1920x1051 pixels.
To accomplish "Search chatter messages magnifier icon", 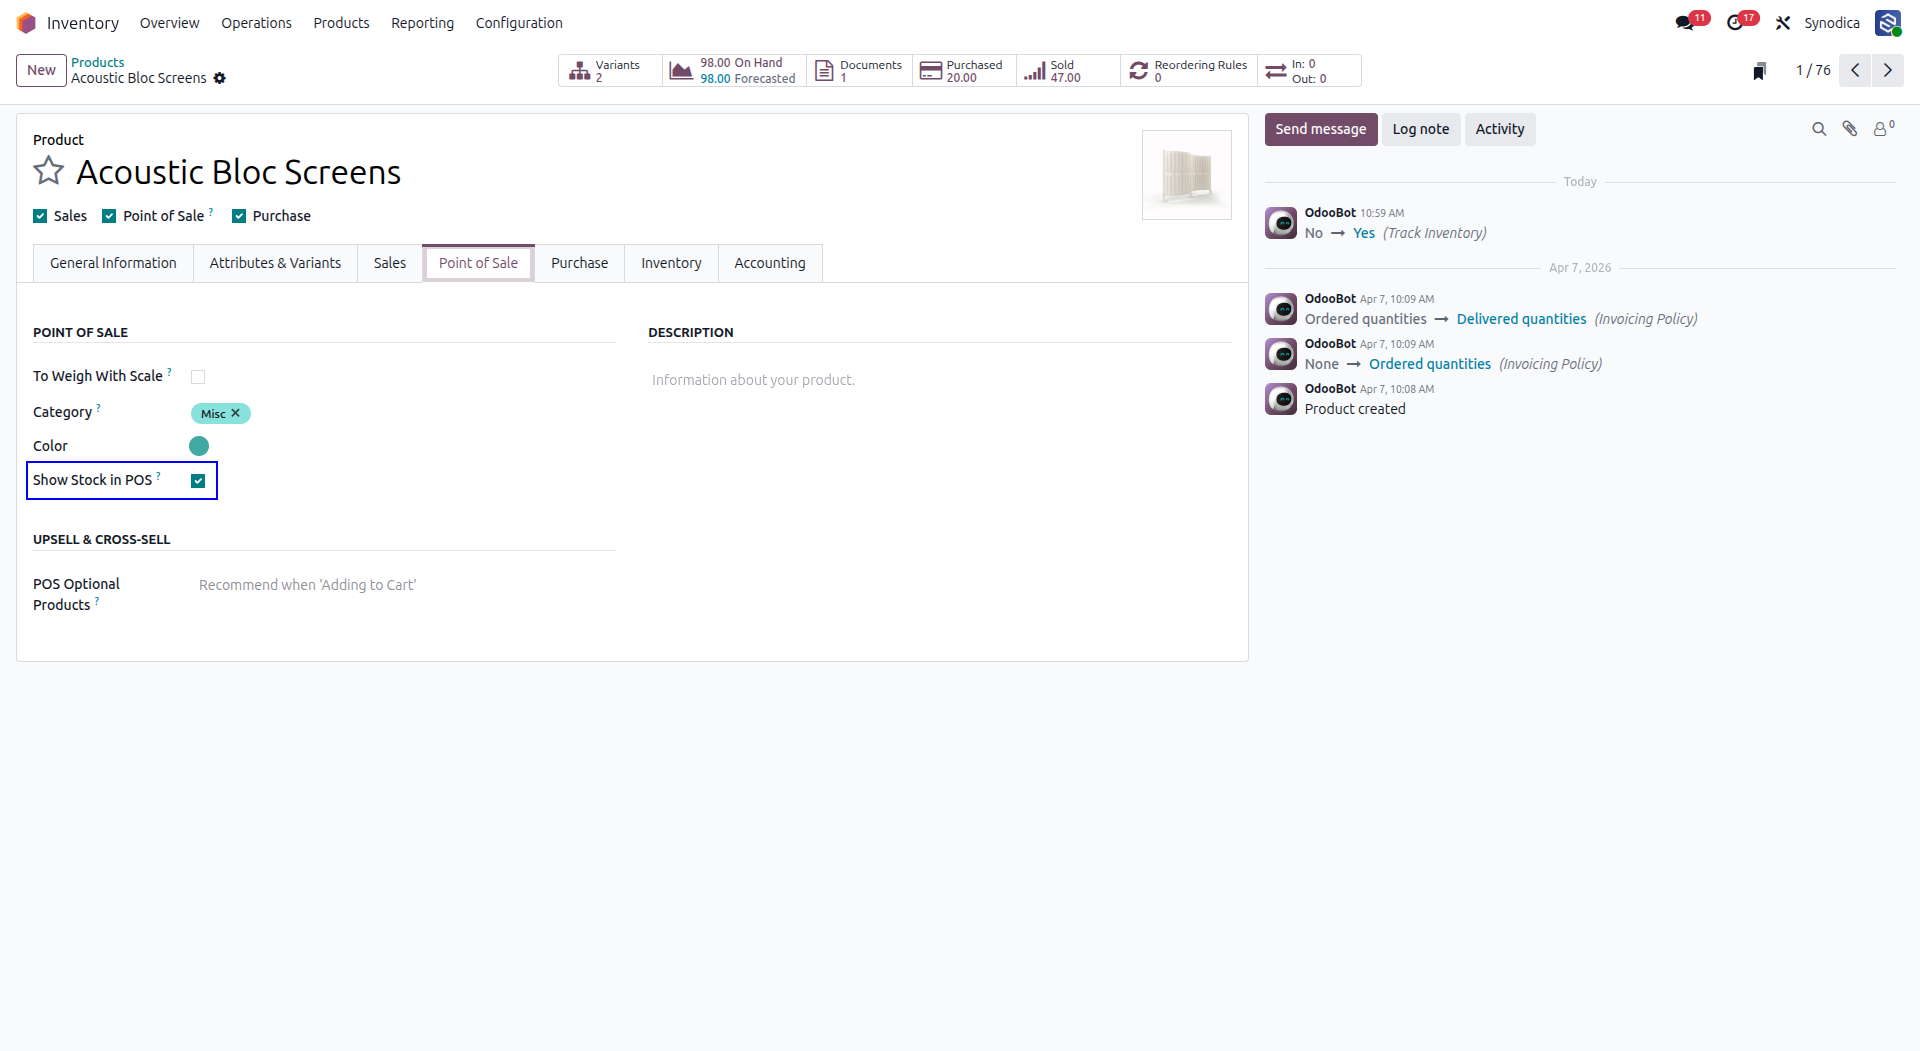I will tap(1819, 129).
